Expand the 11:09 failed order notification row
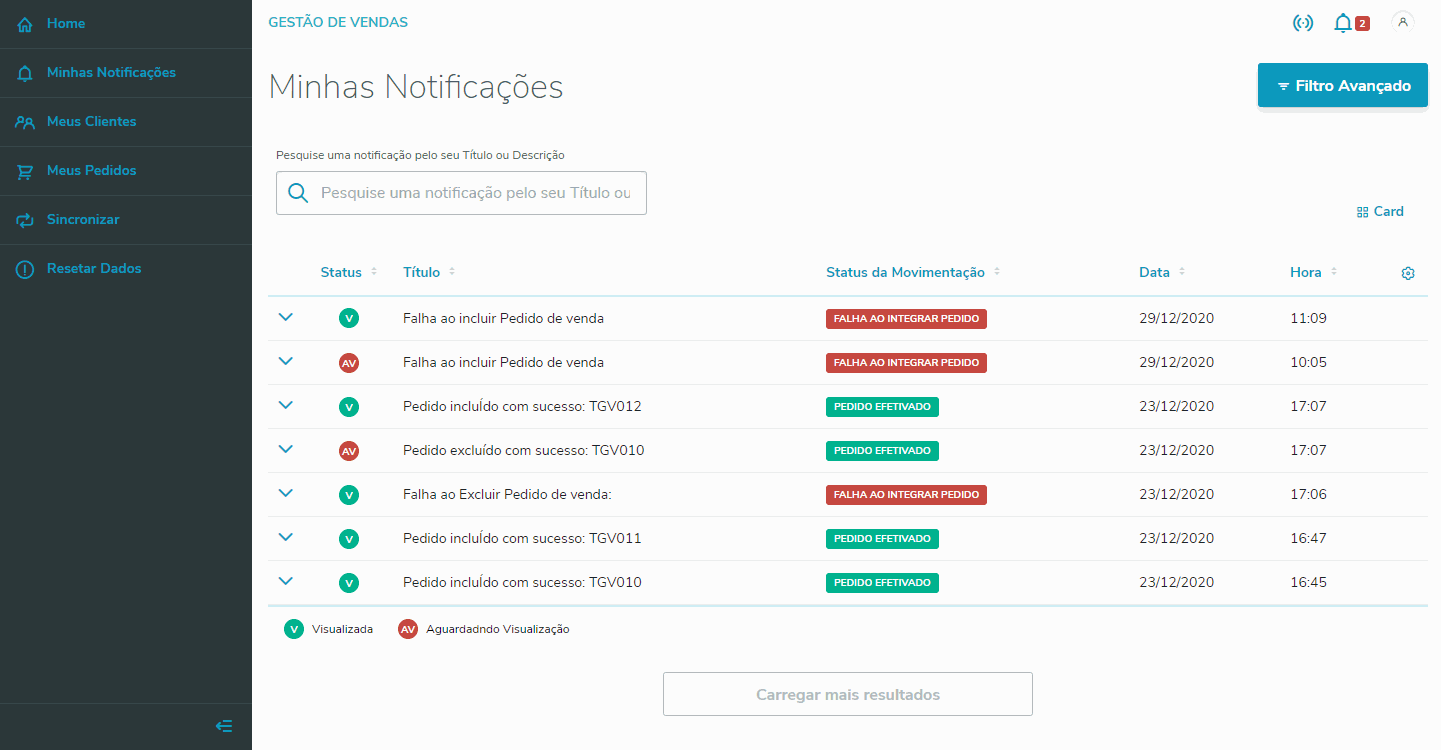1441x750 pixels. point(286,317)
